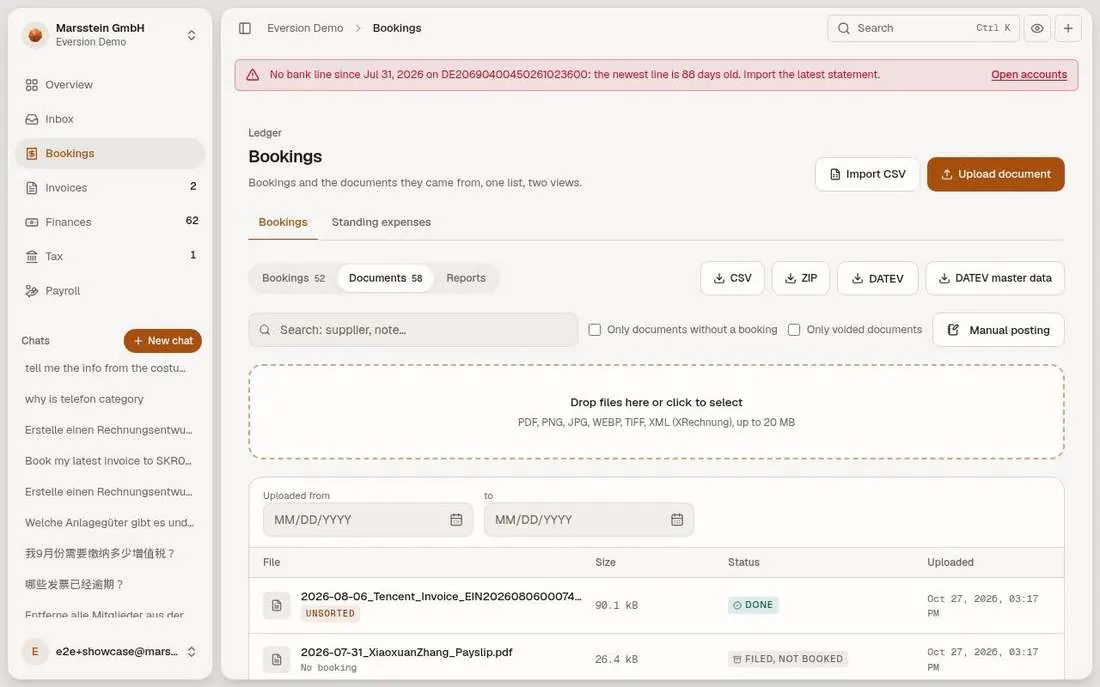Viewport: 1100px width, 687px height.
Task: Open Payroll in sidebar
Action: pyautogui.click(x=109, y=291)
